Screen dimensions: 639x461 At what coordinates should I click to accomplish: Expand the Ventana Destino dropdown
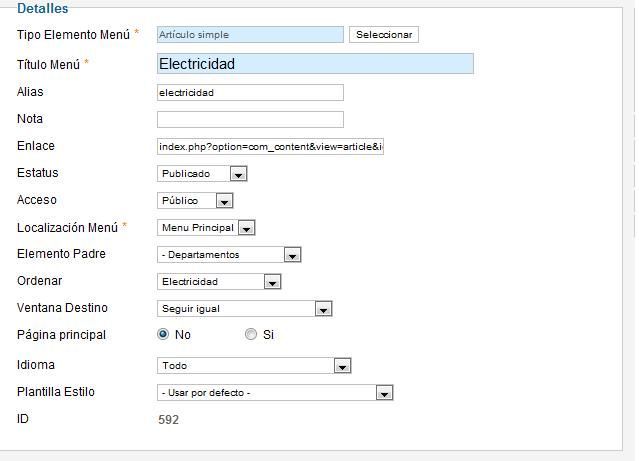245,309
